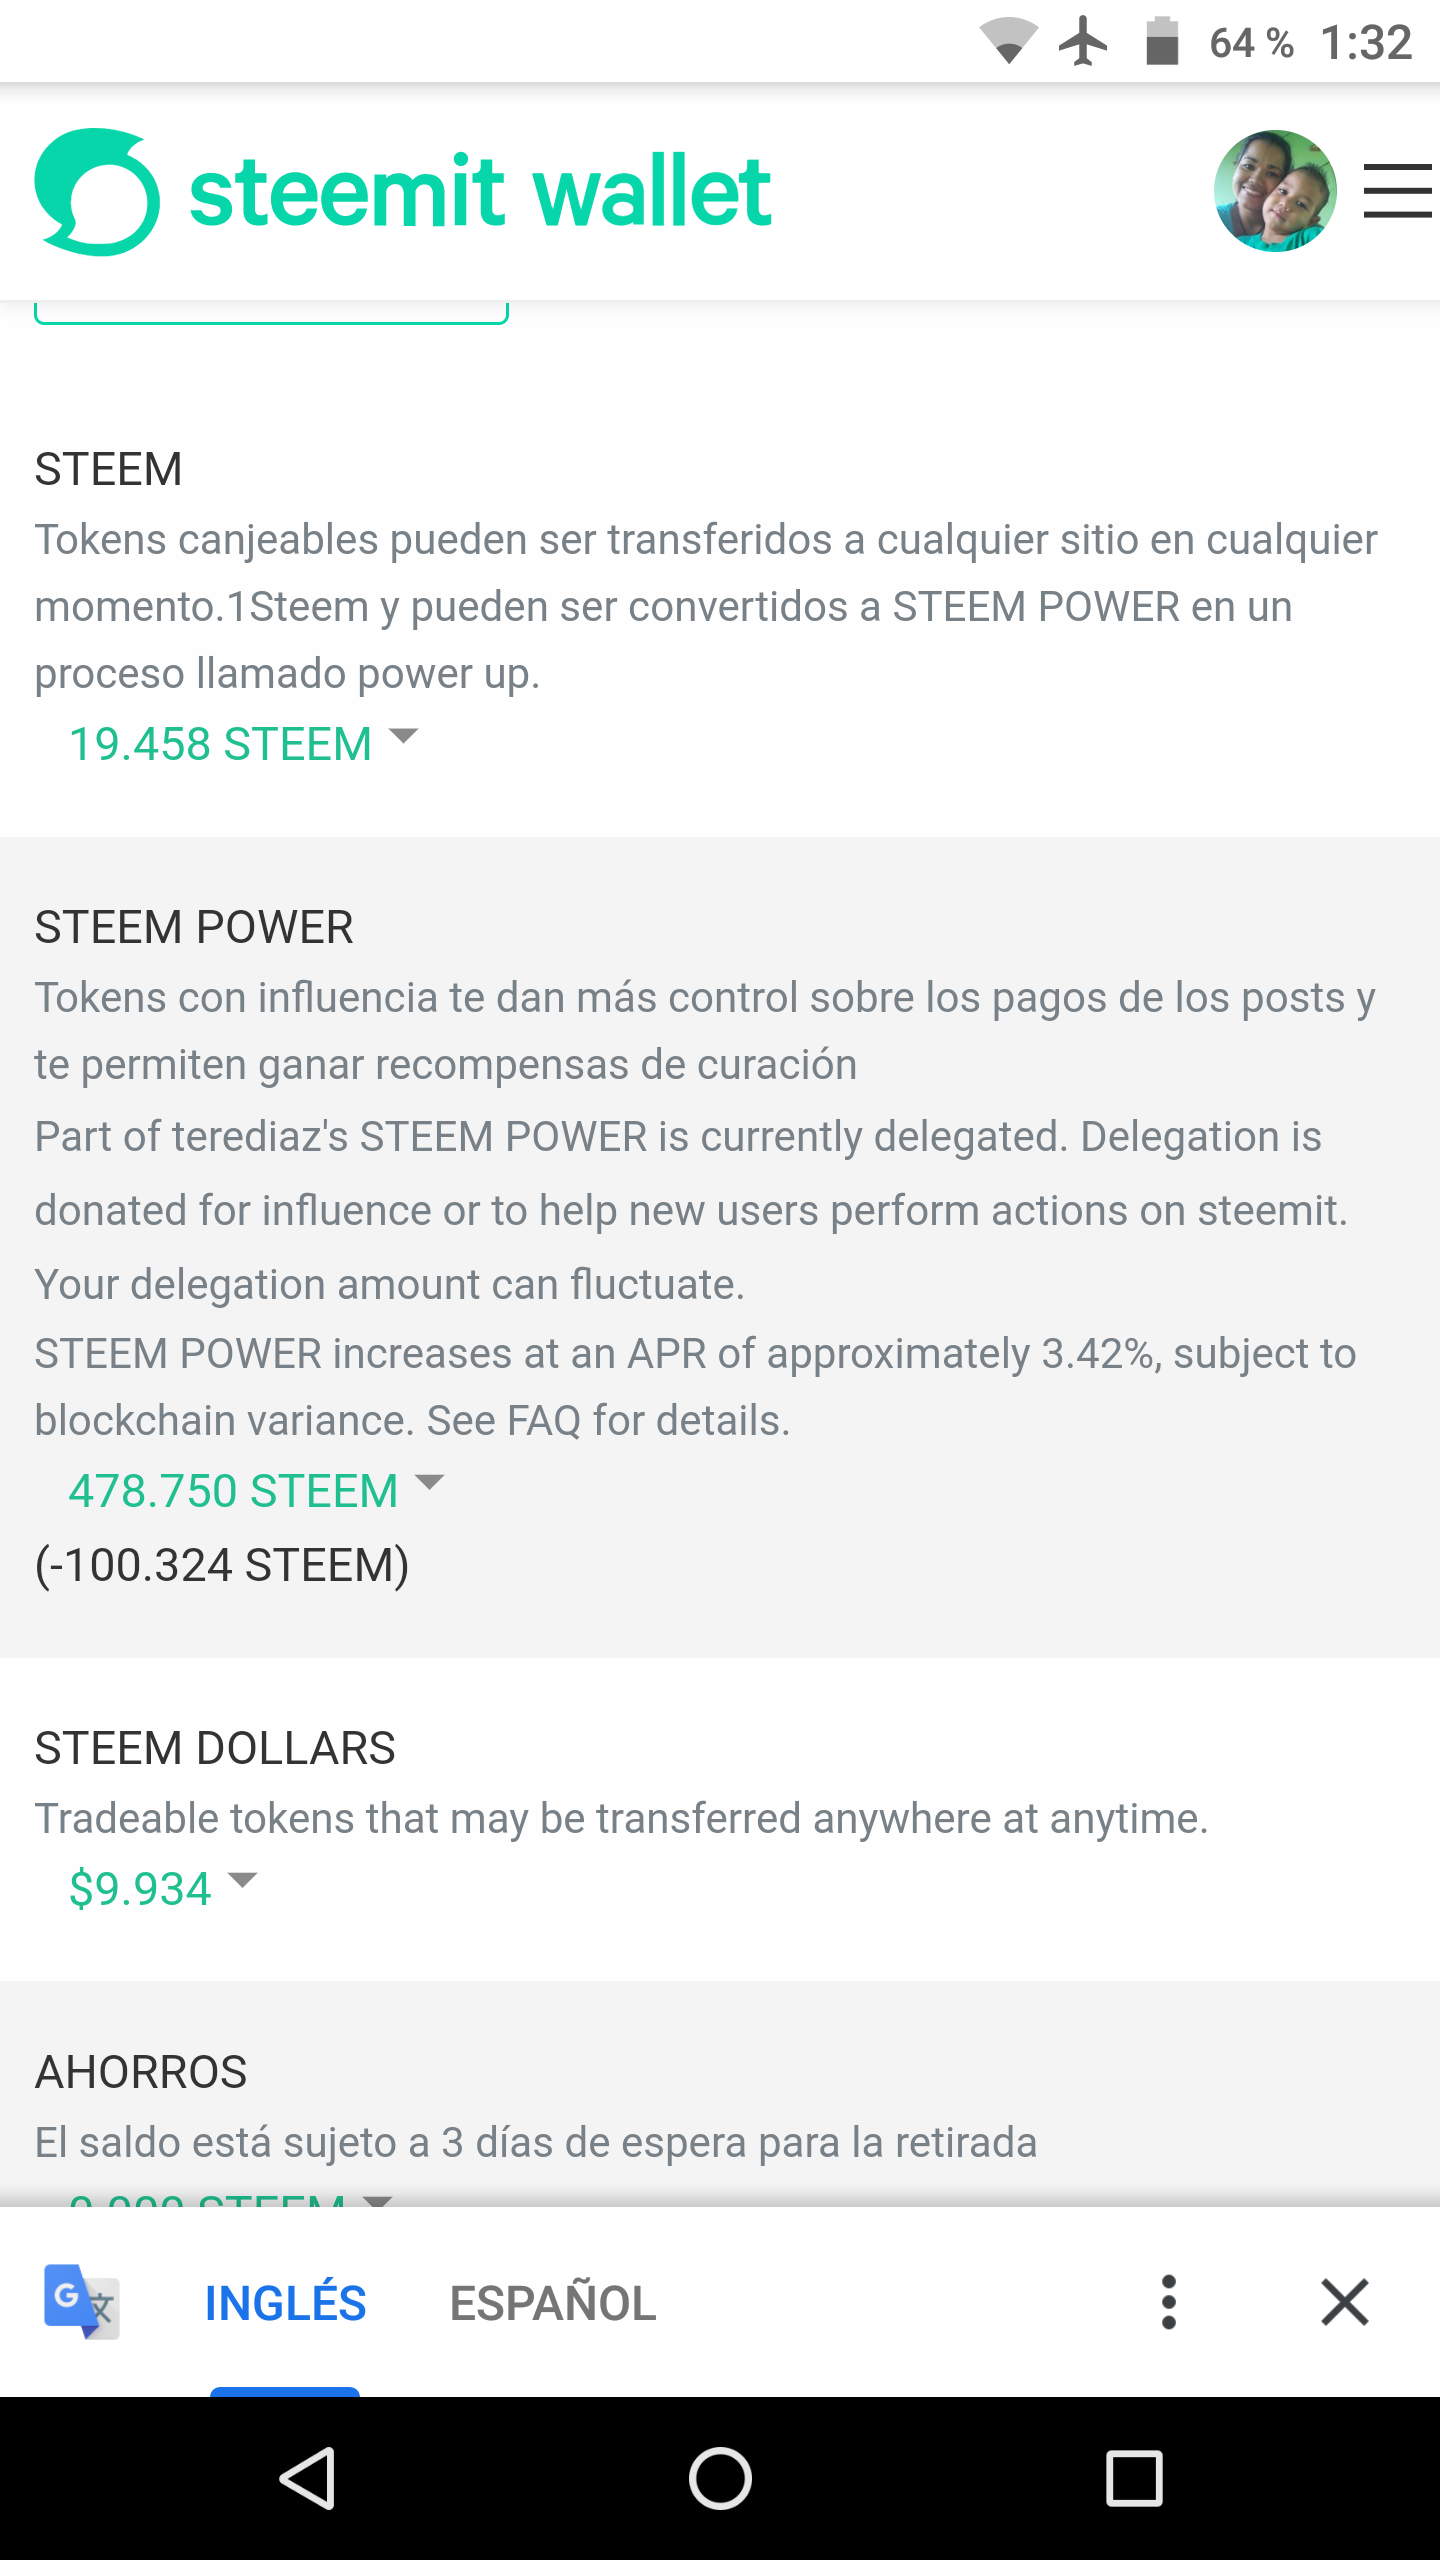Tap the Steemit logo icon
This screenshot has height=2560, width=1440.
pyautogui.click(x=97, y=192)
